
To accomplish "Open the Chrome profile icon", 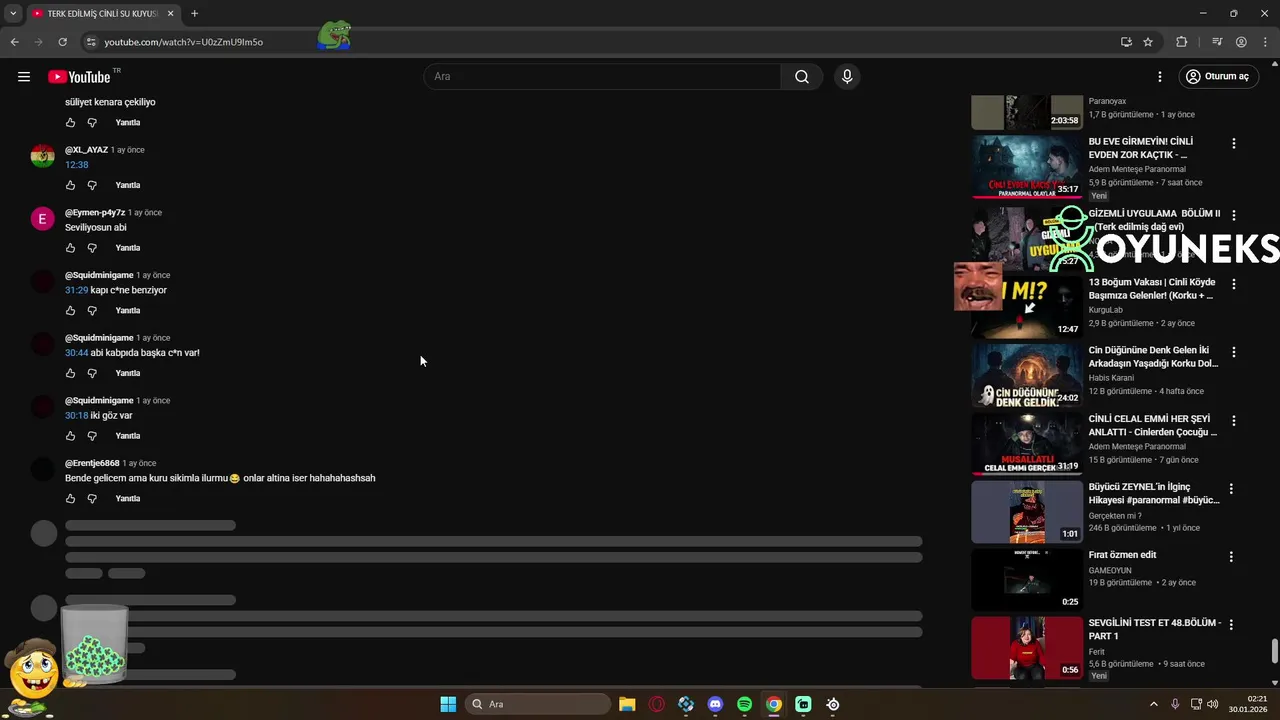I will [1241, 42].
